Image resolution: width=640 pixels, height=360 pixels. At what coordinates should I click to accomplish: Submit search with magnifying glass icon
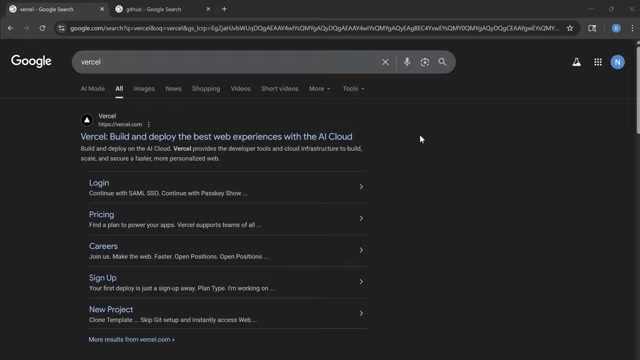(442, 62)
